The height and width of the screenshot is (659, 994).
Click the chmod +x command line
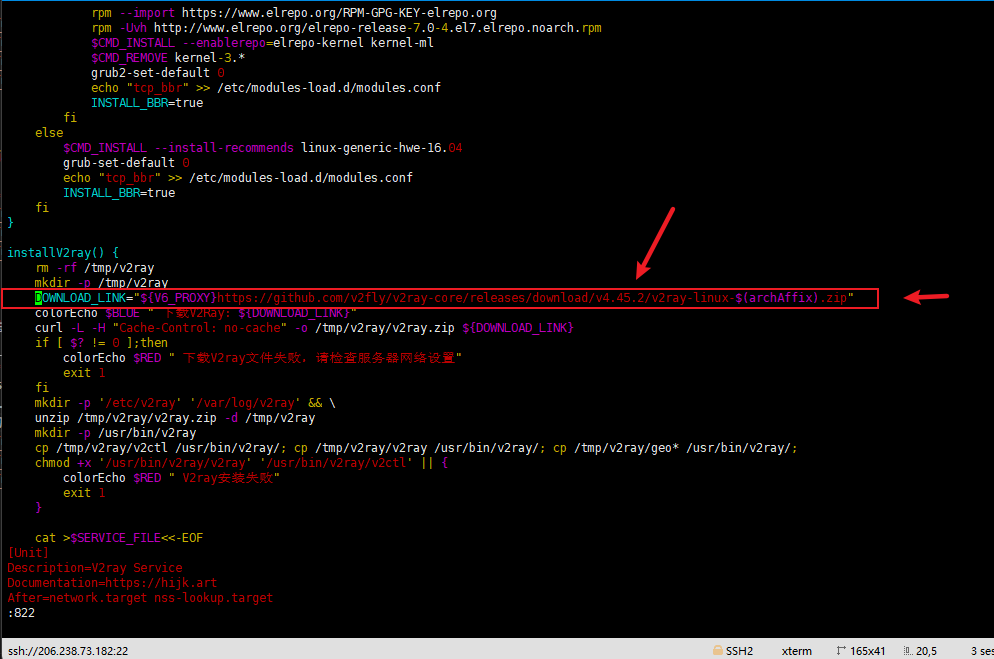pos(240,463)
